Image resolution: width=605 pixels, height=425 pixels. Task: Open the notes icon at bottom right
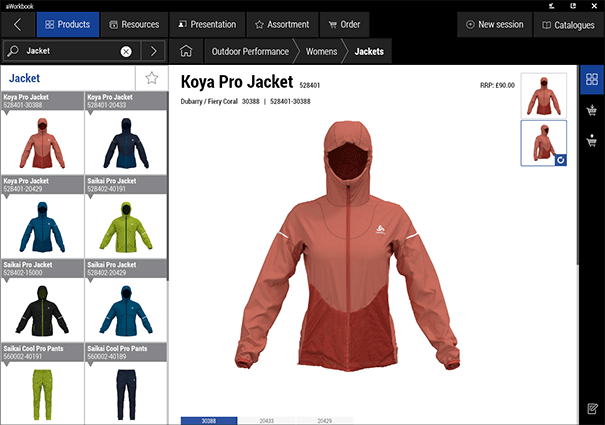(x=592, y=409)
